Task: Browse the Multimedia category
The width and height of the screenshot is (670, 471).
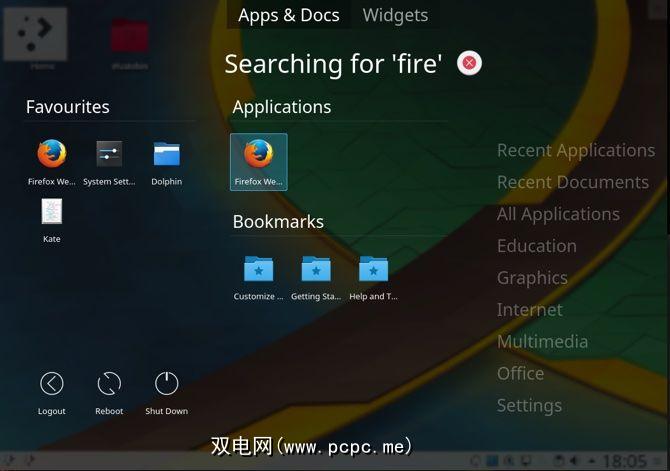Action: [542, 342]
